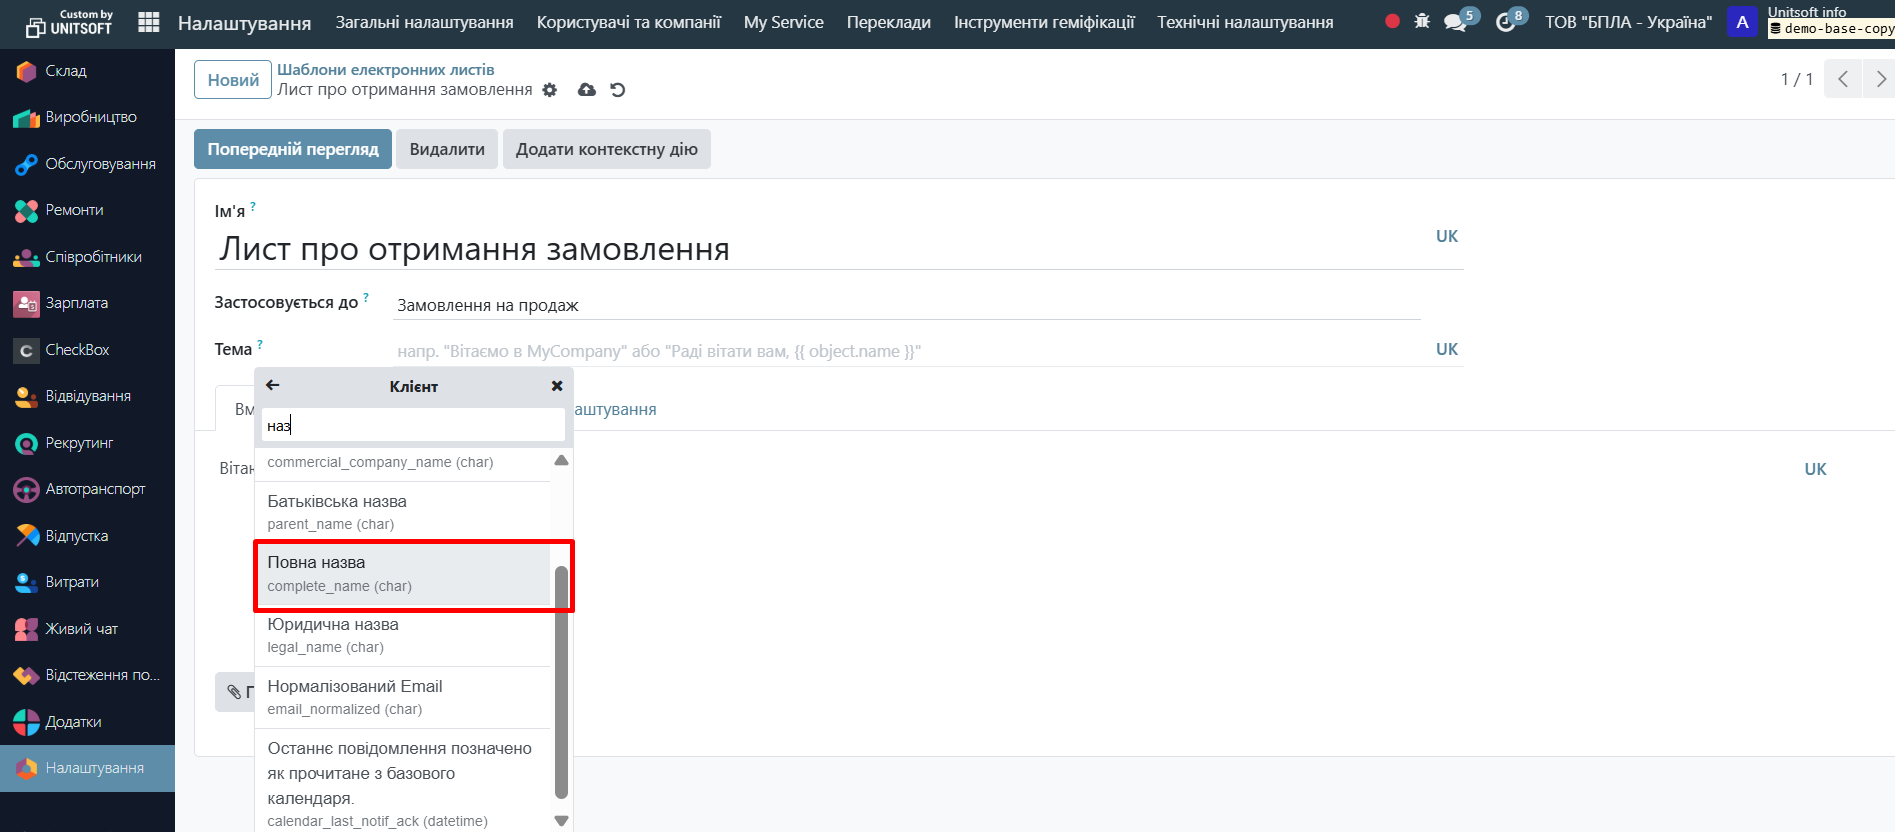Click the cloud upload save icon

587,90
